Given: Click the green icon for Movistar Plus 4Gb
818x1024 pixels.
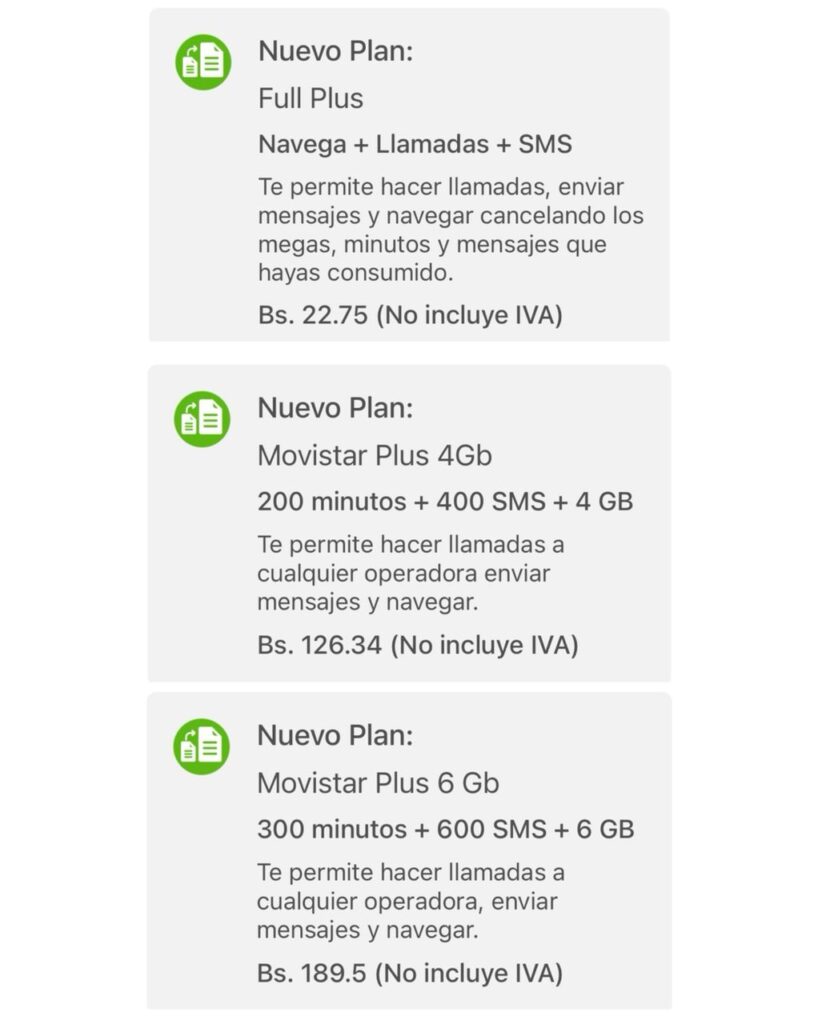Looking at the screenshot, I should [x=202, y=418].
